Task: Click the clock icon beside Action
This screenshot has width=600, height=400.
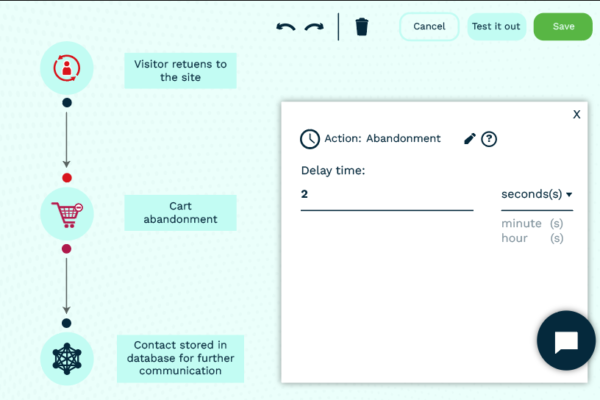Action: click(x=310, y=139)
